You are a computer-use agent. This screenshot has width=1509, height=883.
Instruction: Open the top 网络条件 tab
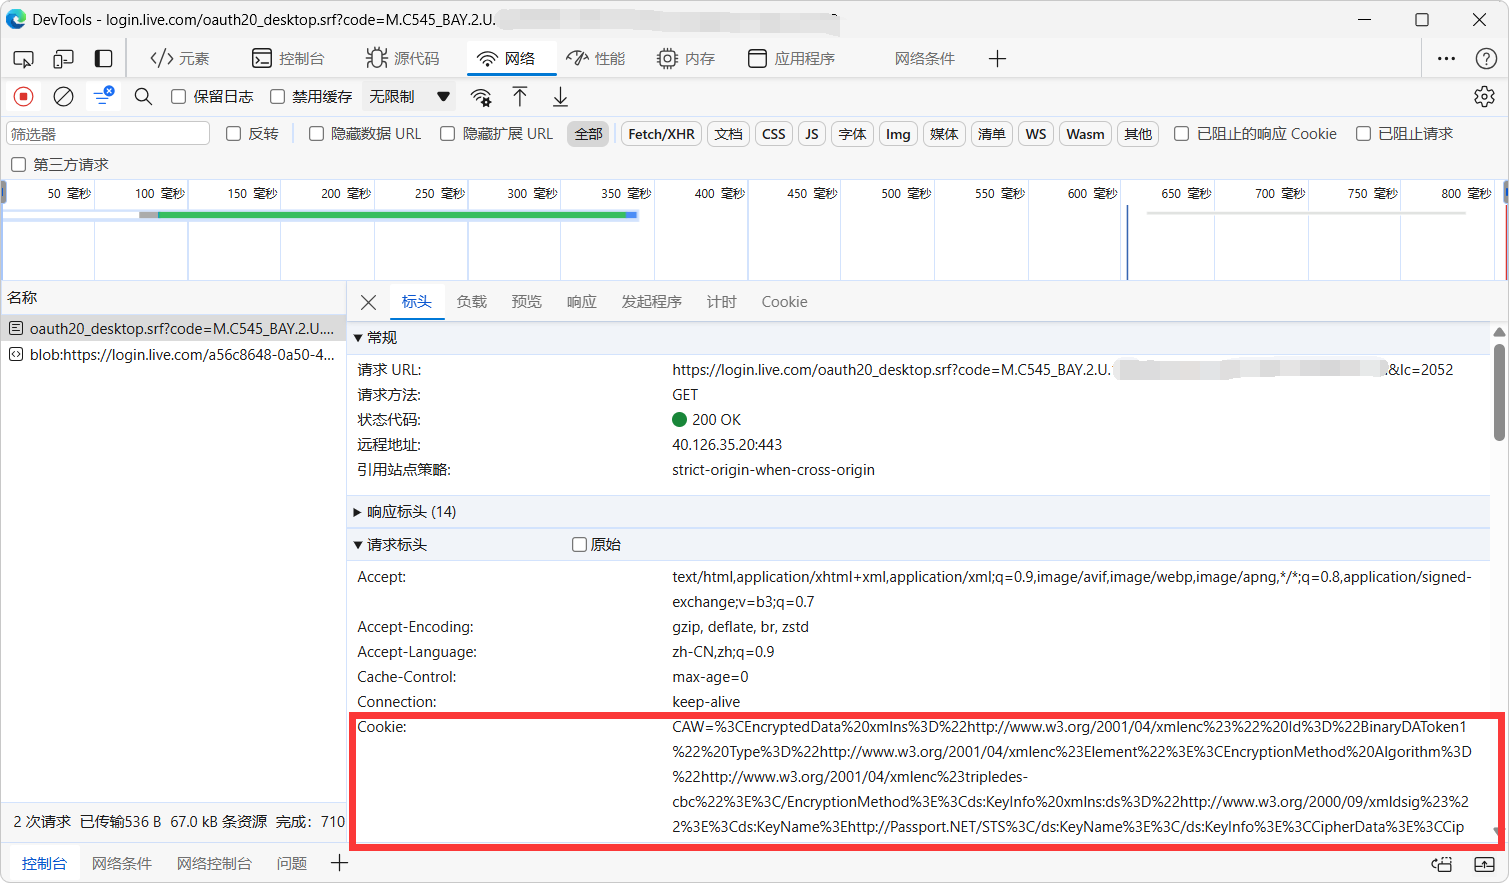(925, 59)
